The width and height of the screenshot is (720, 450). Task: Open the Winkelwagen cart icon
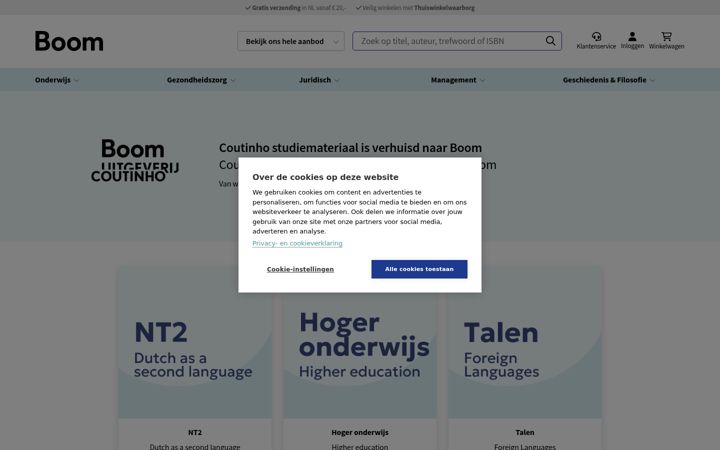coord(666,36)
